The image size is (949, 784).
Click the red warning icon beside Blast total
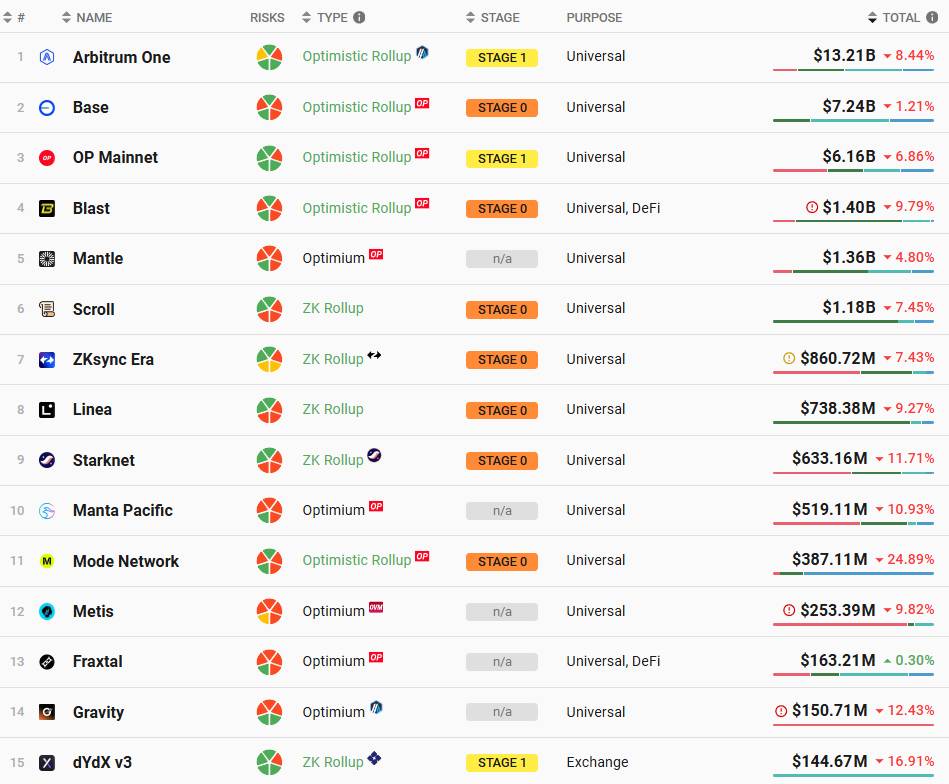[x=812, y=207]
